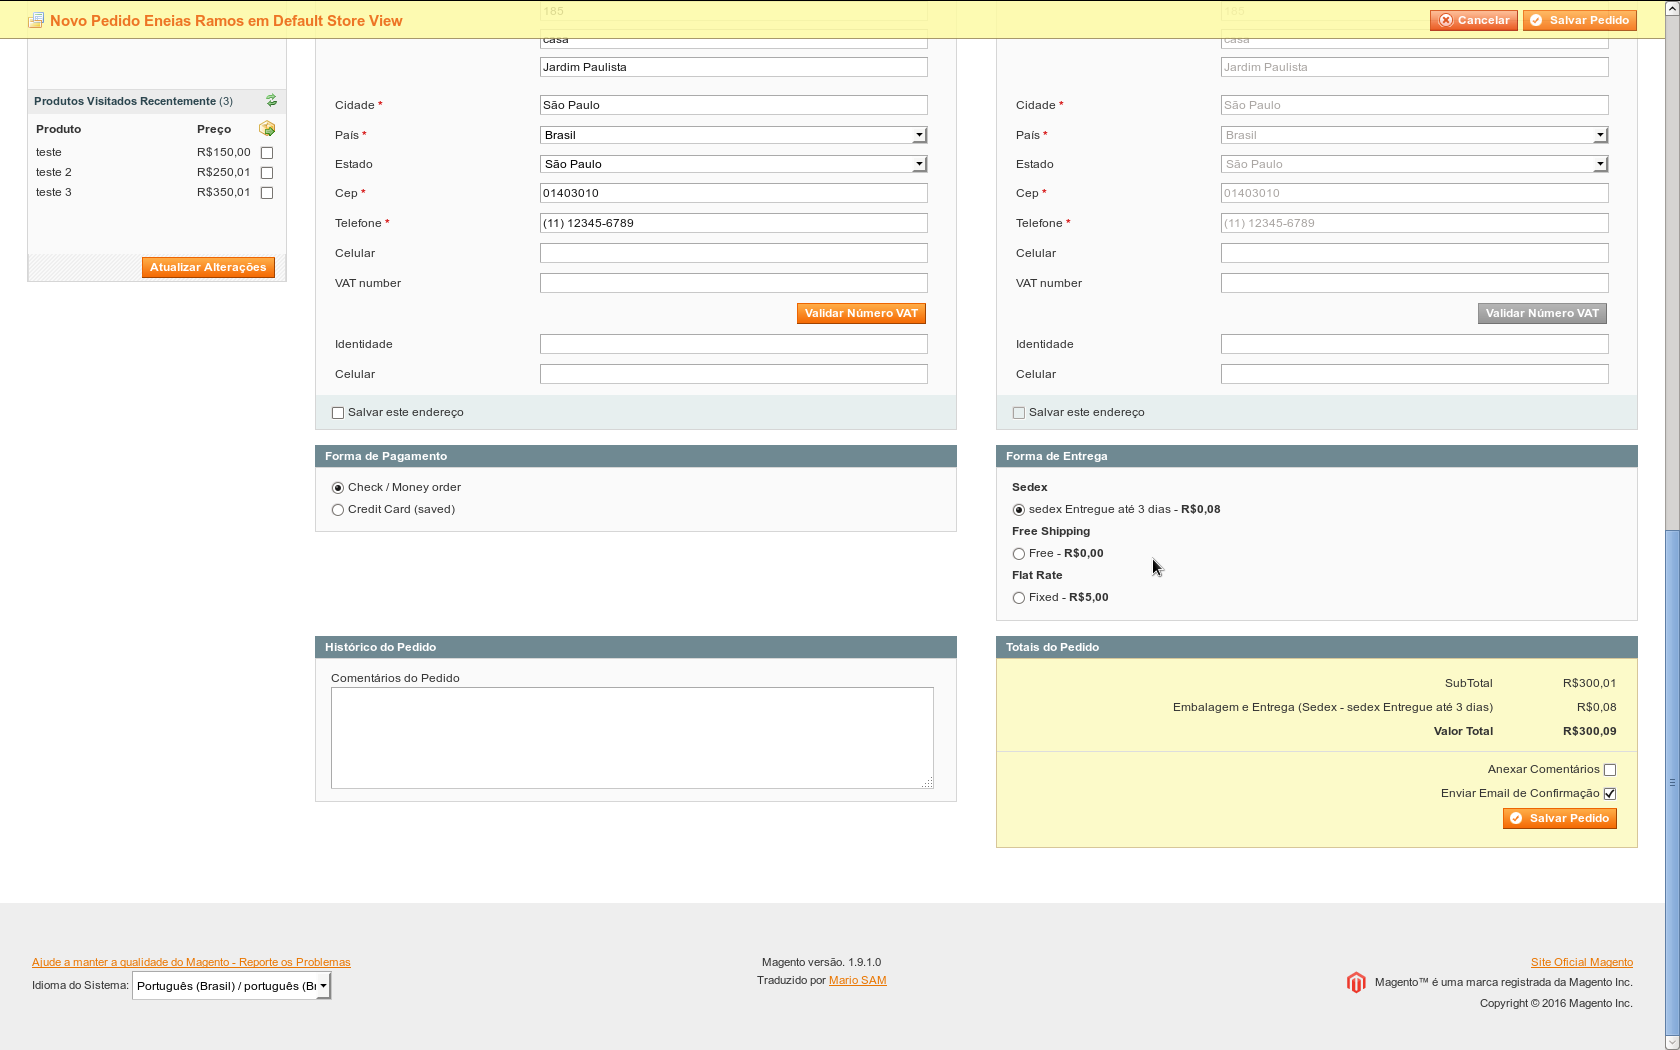
Task: Click the order icon beside Novo Pedido title
Action: pyautogui.click(x=36, y=20)
